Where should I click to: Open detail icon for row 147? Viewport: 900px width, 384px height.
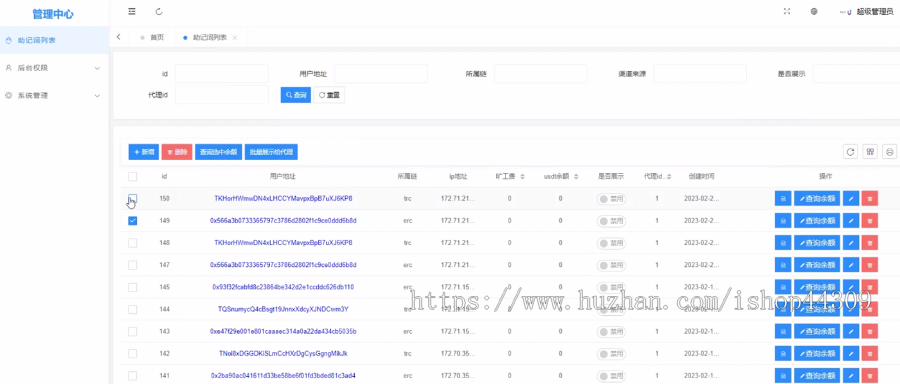tap(782, 265)
